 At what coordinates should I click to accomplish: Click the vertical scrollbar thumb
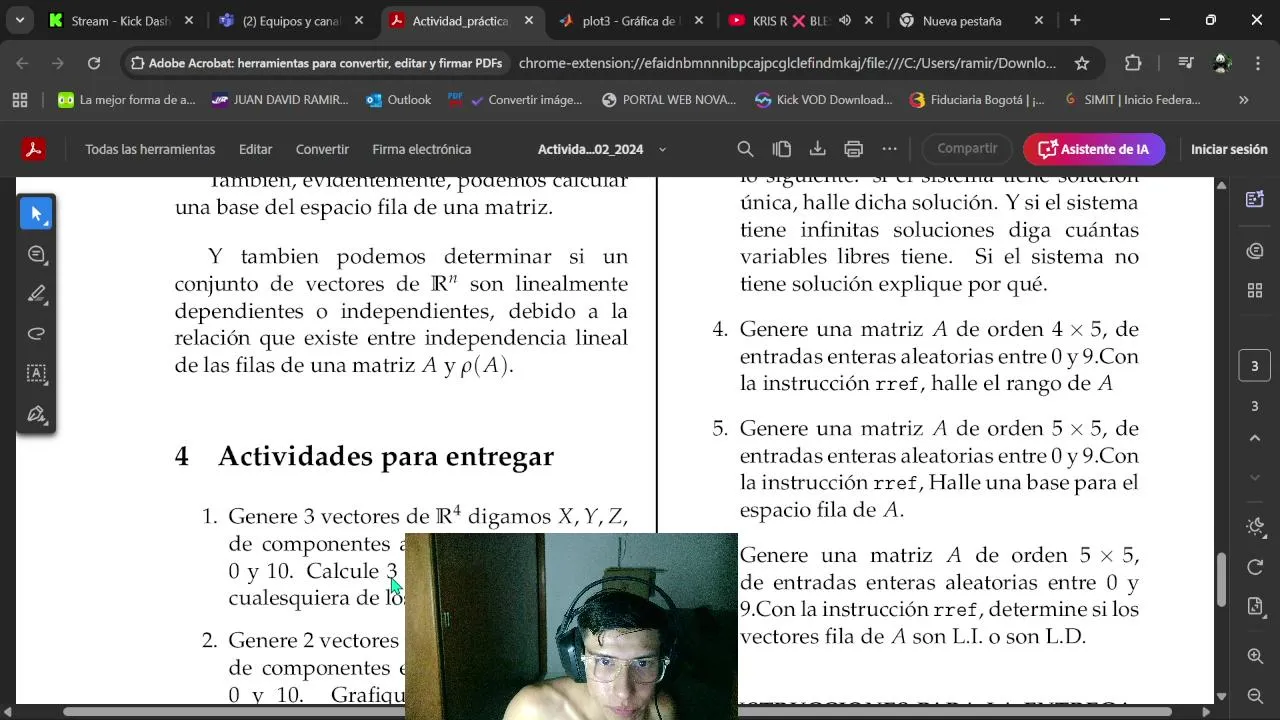[x=1221, y=580]
